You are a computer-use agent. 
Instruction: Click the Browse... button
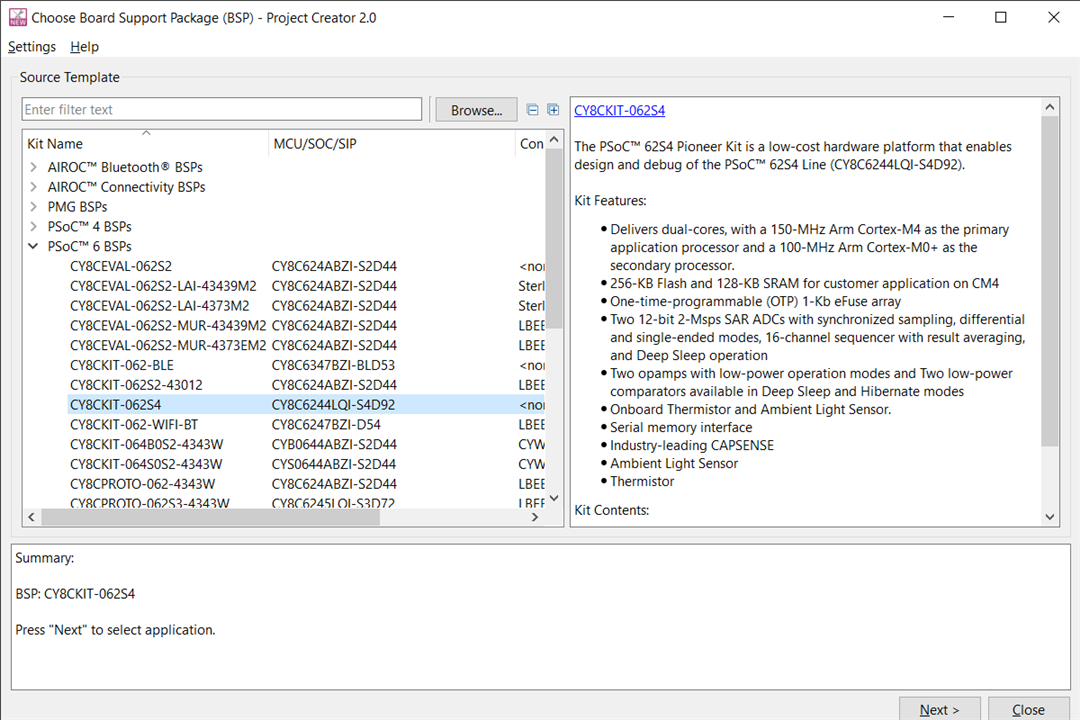click(x=476, y=110)
